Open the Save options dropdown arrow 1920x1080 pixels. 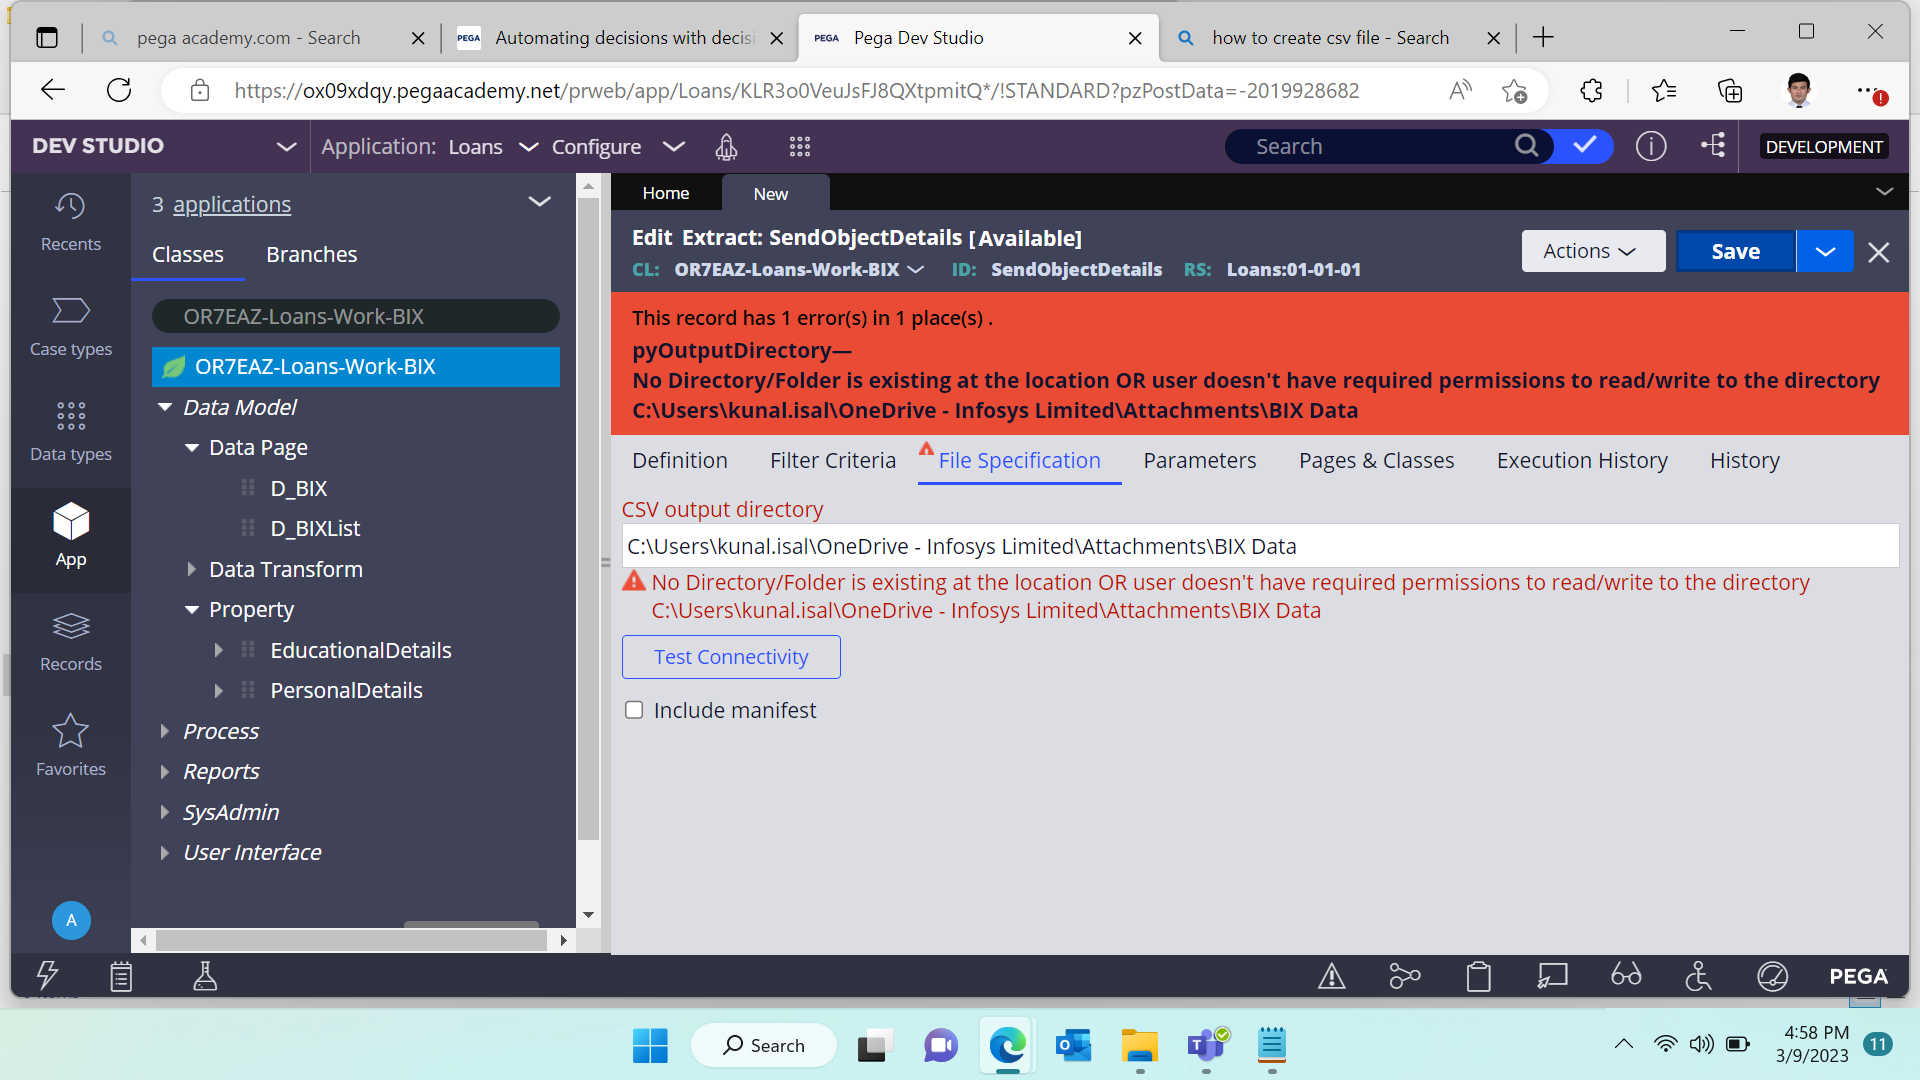1824,251
